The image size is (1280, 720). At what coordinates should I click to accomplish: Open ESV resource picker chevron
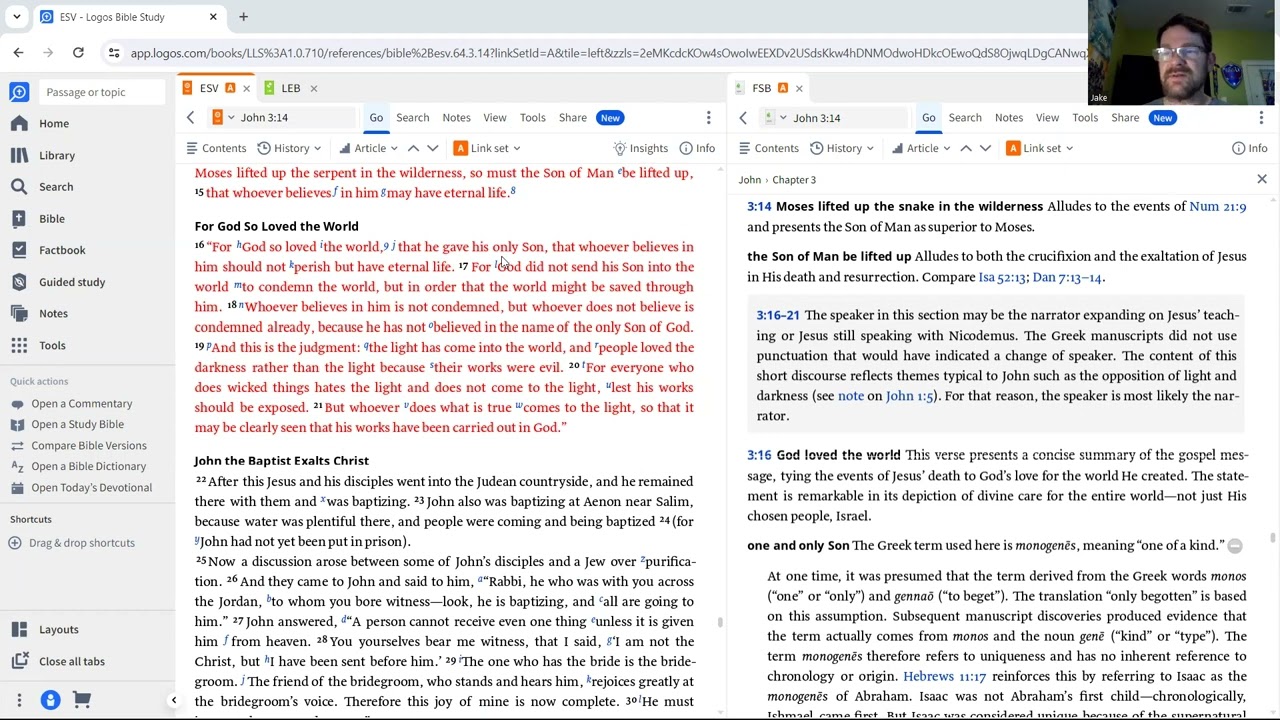click(x=231, y=118)
